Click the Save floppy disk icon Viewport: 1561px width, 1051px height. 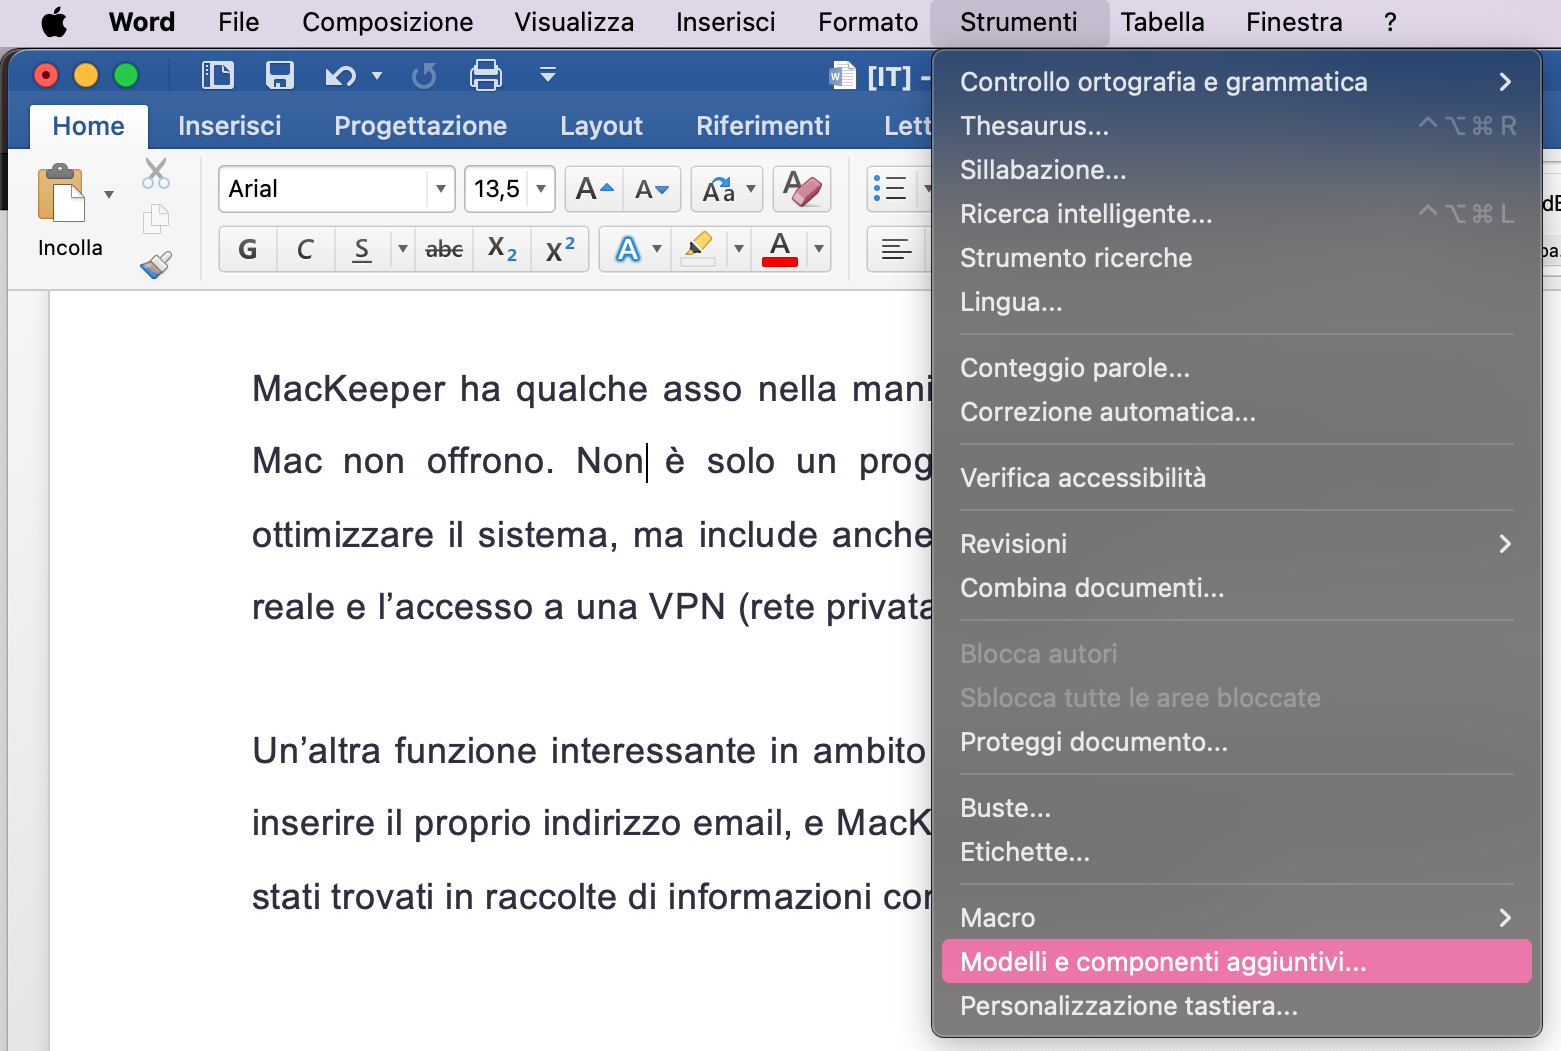[x=280, y=75]
